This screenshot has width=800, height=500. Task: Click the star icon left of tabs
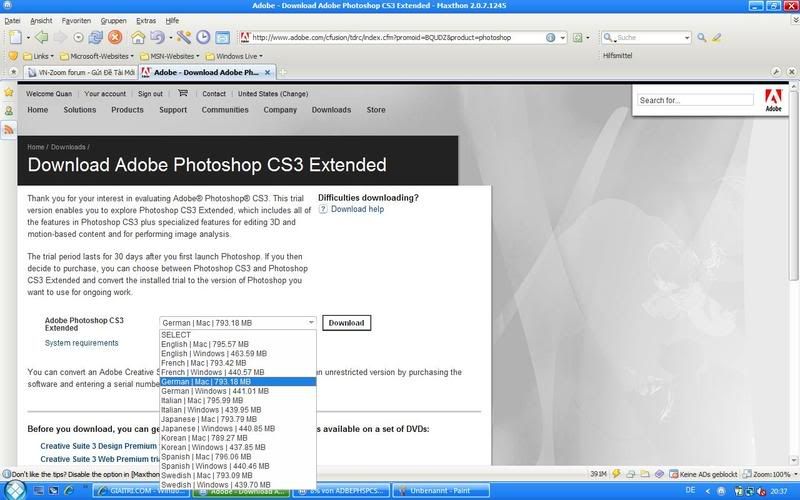(x=13, y=72)
